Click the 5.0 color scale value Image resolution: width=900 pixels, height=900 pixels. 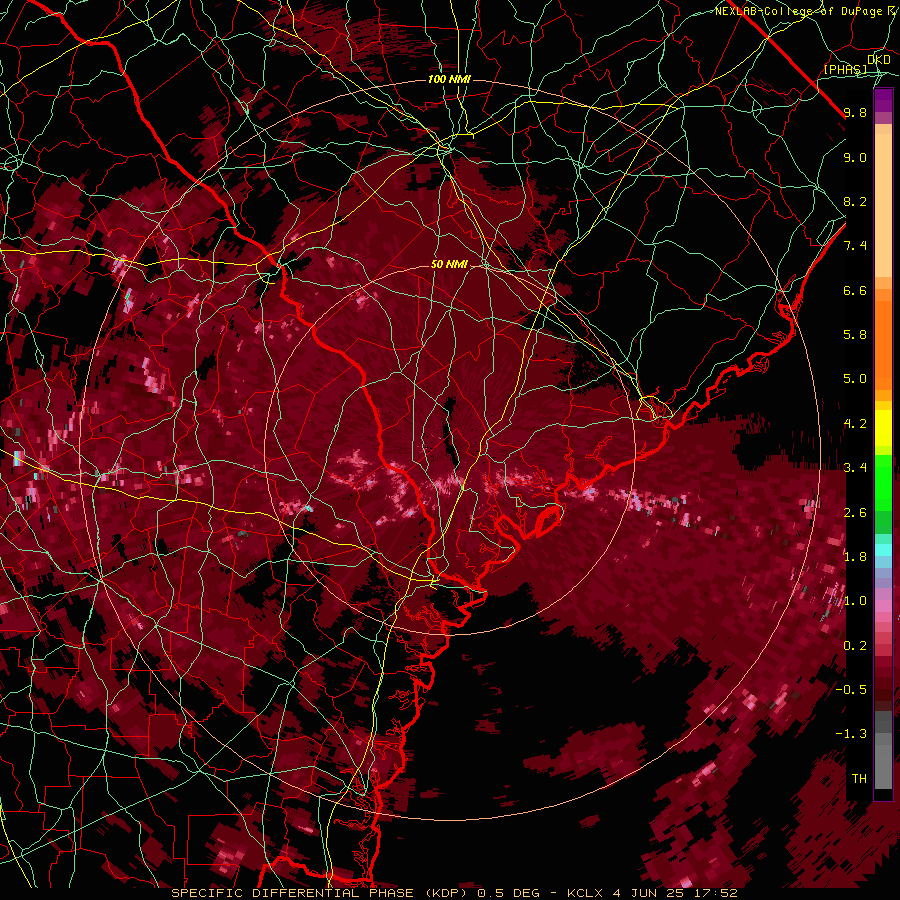point(855,379)
